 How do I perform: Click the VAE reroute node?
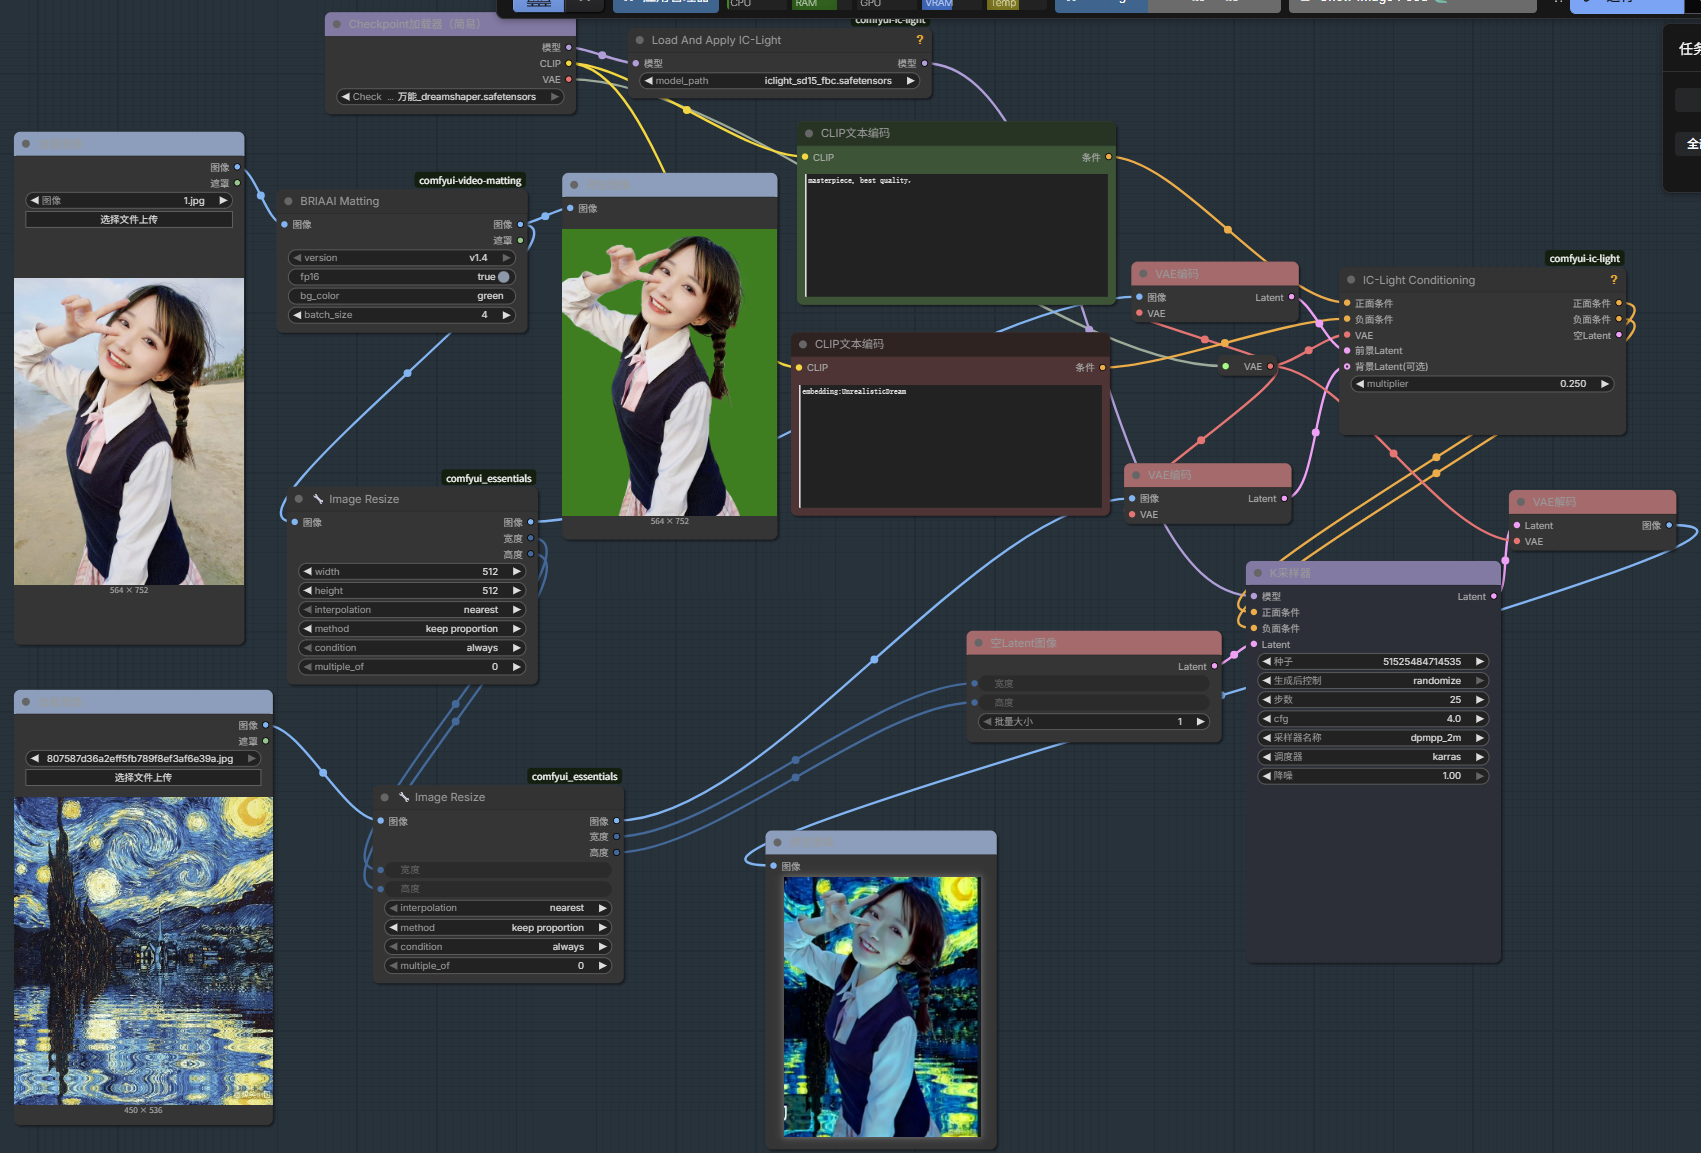[x=1248, y=367]
